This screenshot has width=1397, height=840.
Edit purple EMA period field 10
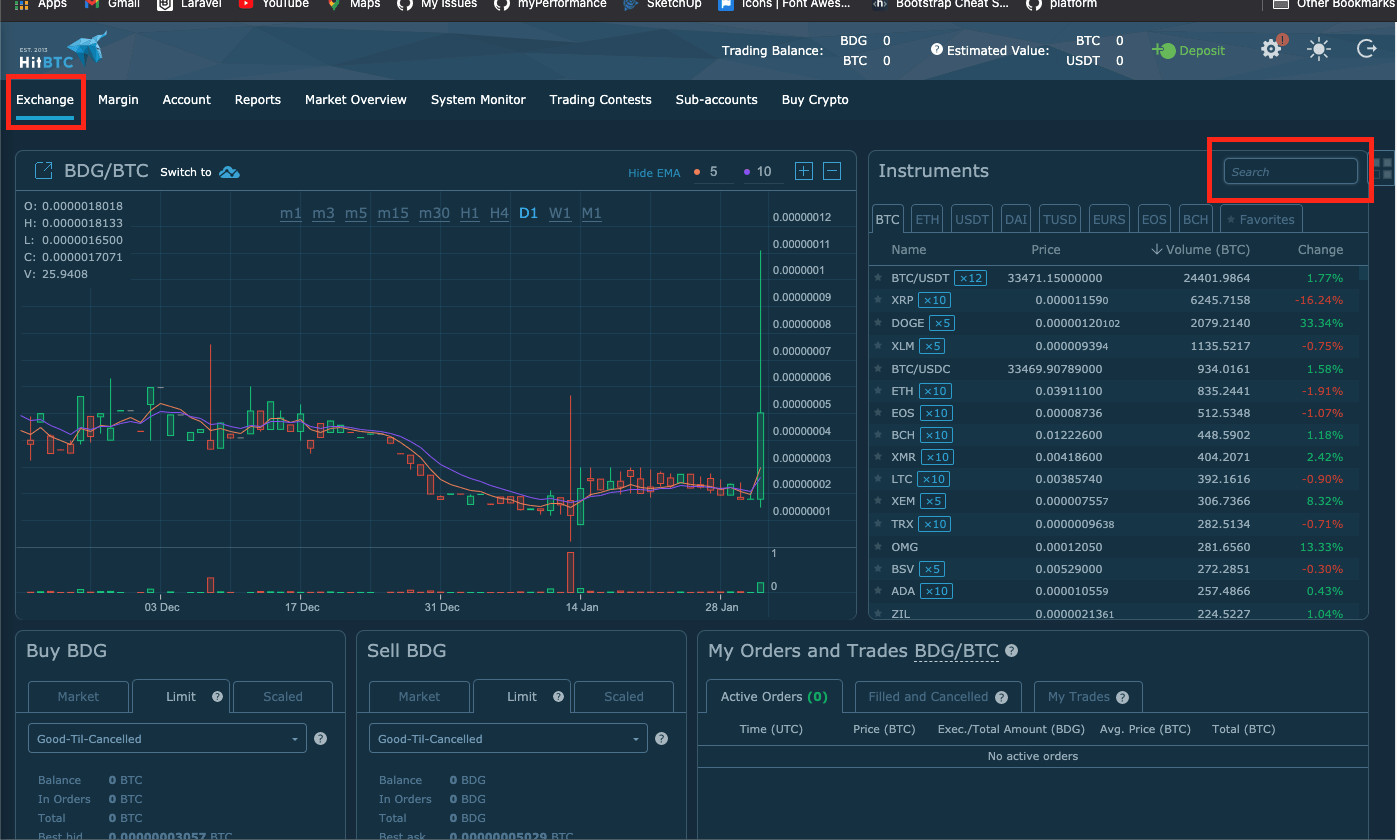764,172
